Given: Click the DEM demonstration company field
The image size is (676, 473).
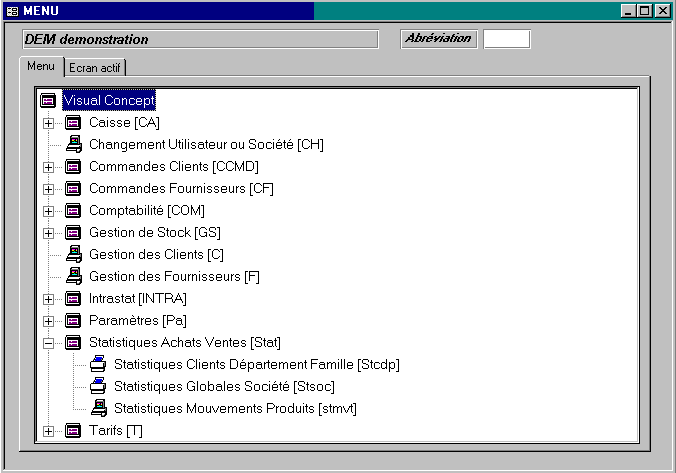Looking at the screenshot, I should (200, 39).
